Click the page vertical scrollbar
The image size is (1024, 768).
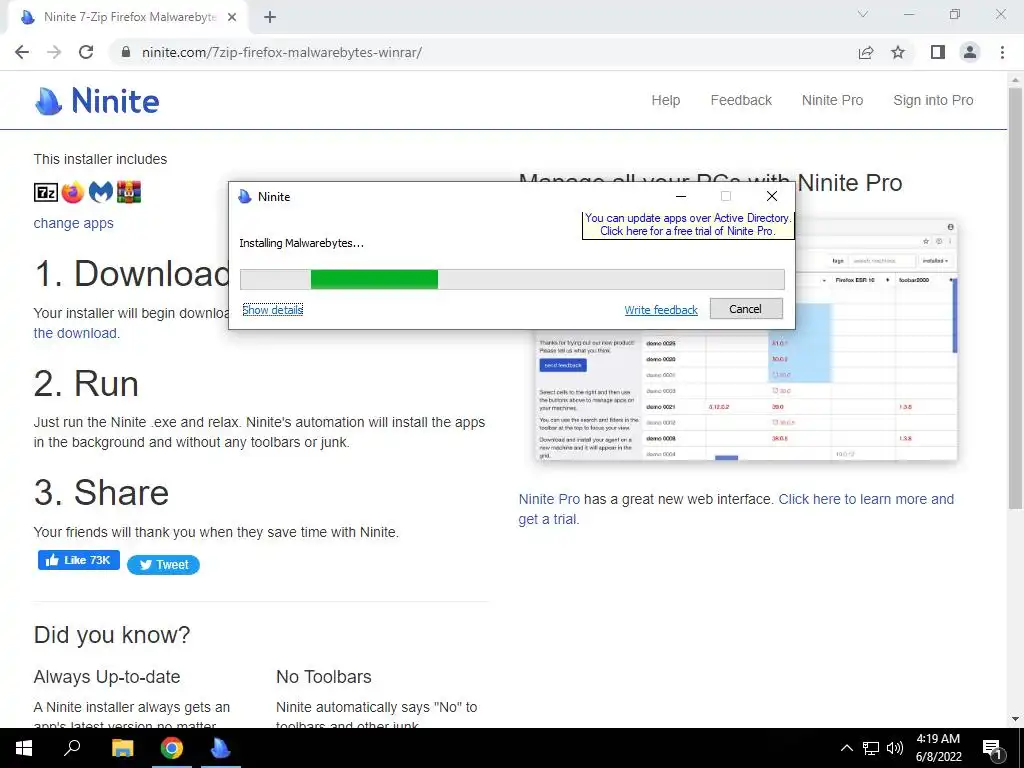pyautogui.click(x=1016, y=298)
